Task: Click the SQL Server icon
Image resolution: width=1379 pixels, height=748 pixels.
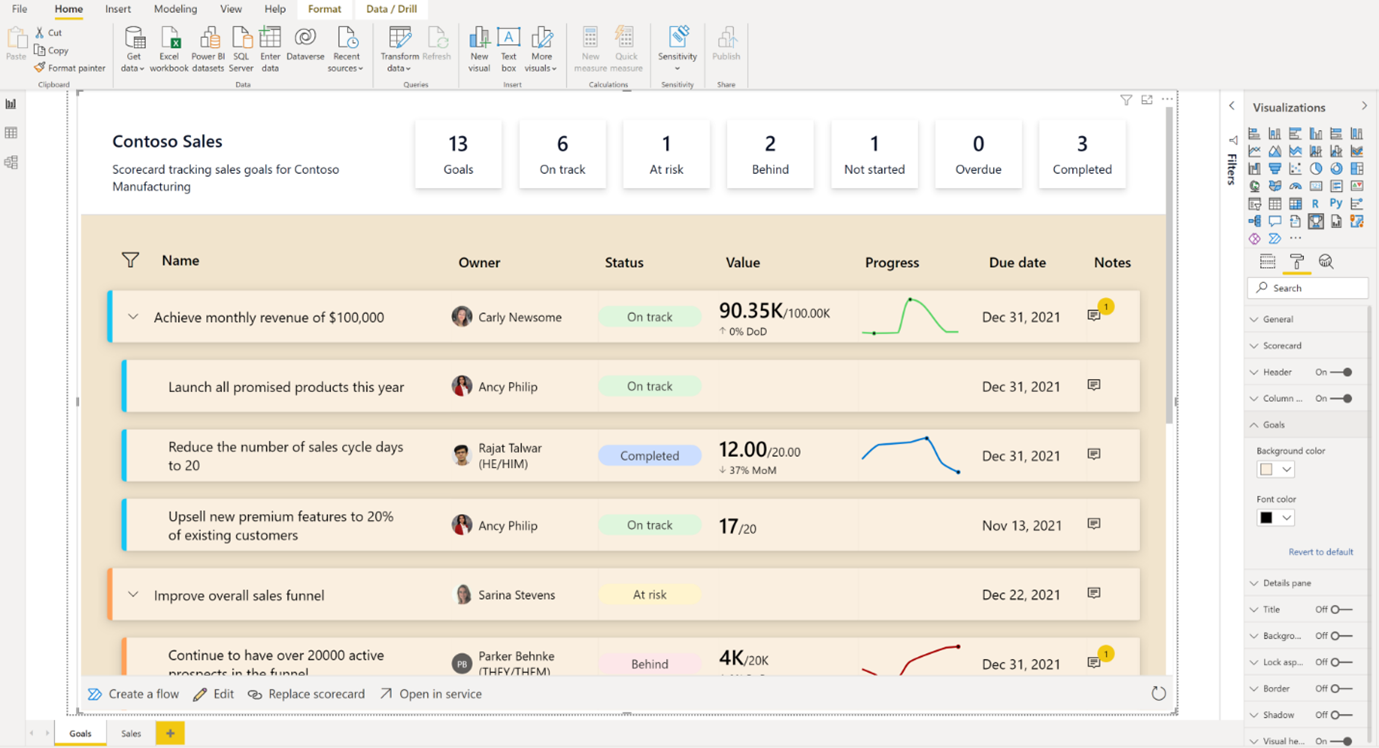Action: (241, 49)
